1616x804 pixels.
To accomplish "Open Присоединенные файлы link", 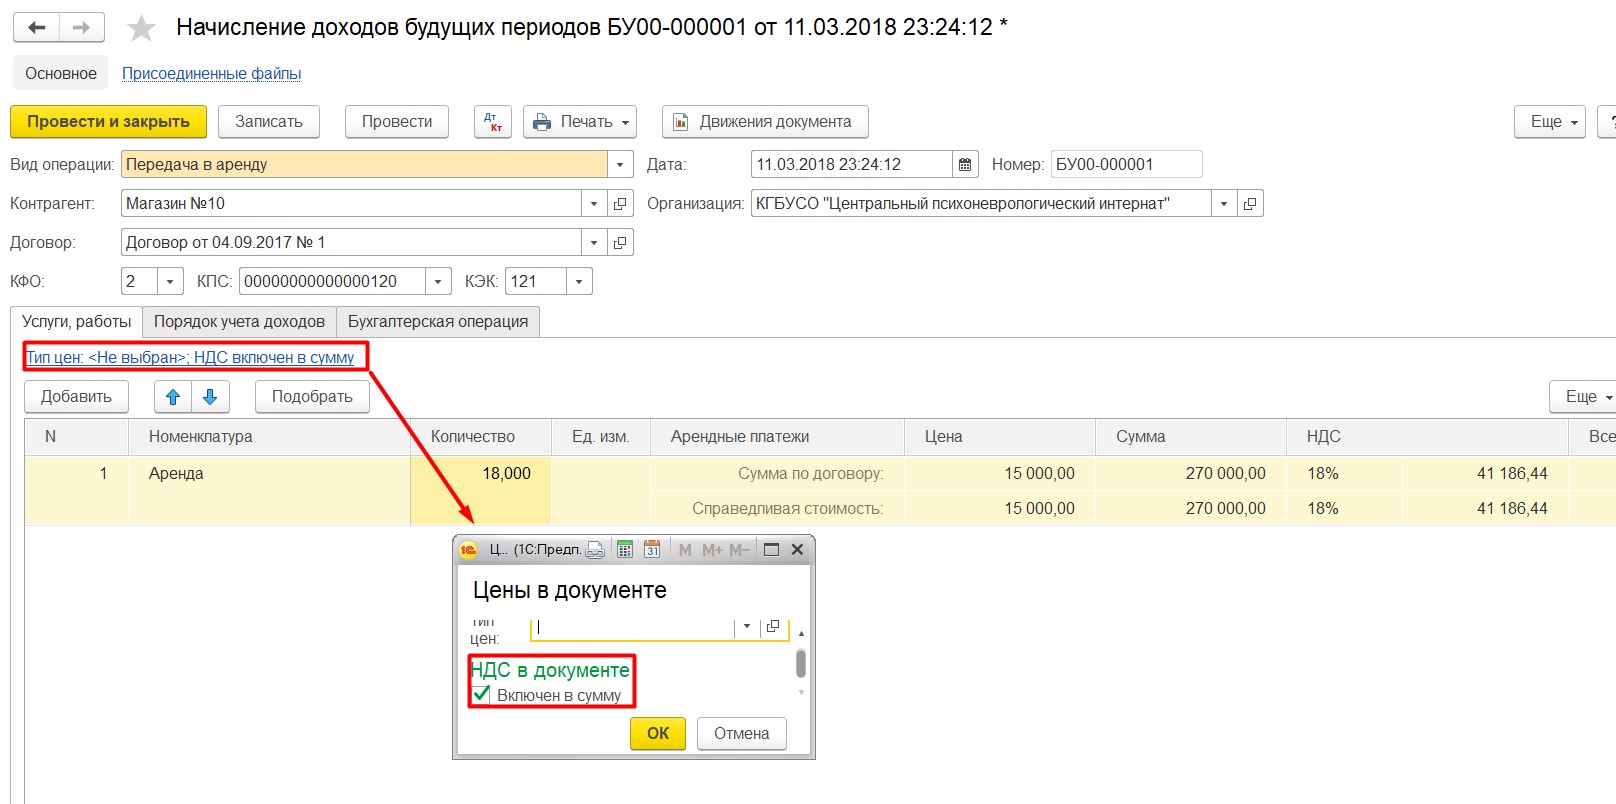I will pyautogui.click(x=211, y=73).
